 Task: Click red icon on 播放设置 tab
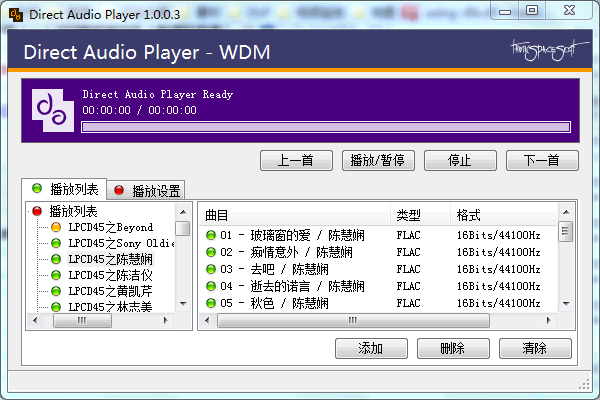[119, 190]
